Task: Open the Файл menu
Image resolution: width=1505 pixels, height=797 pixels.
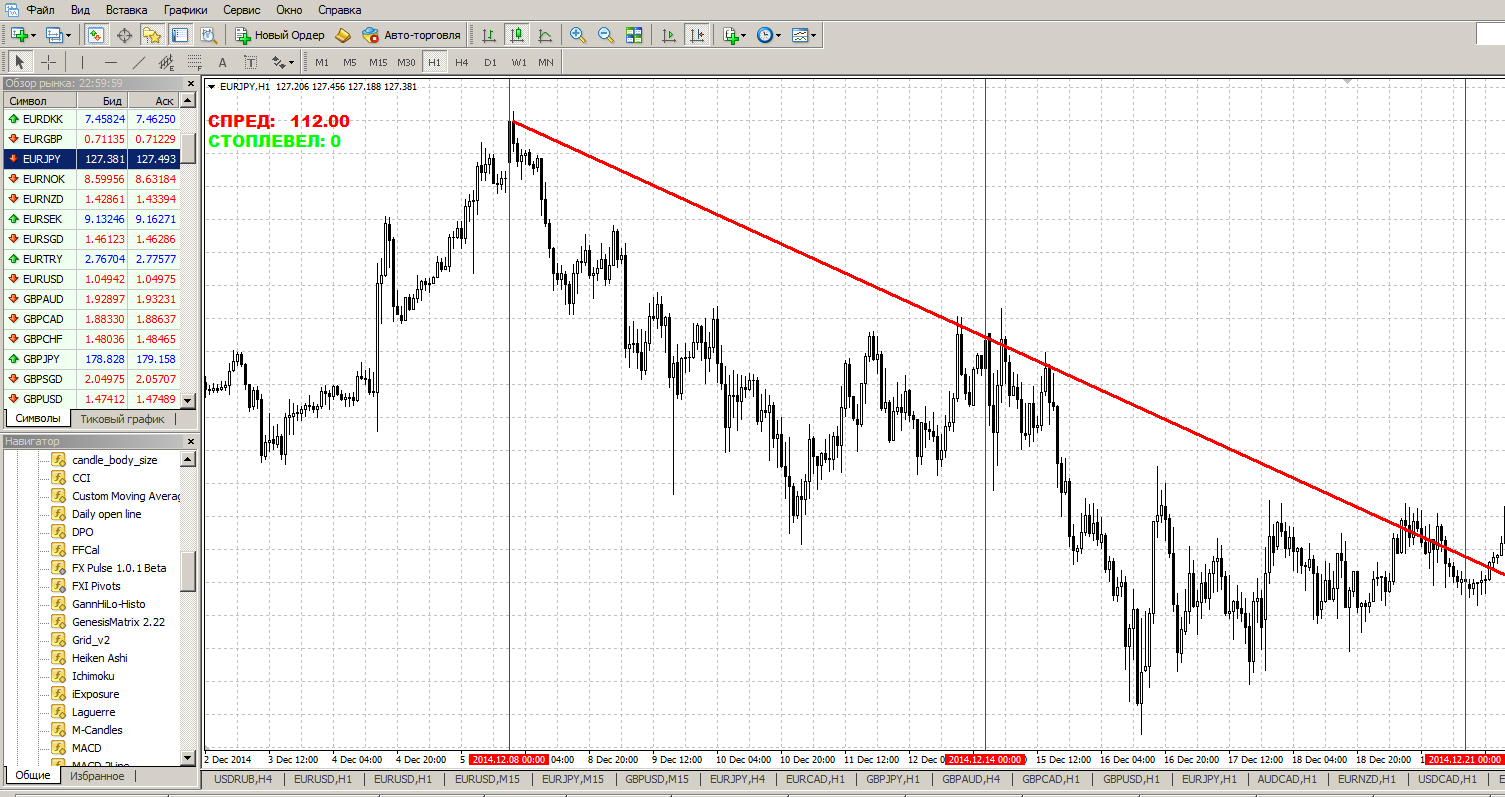Action: (x=41, y=9)
